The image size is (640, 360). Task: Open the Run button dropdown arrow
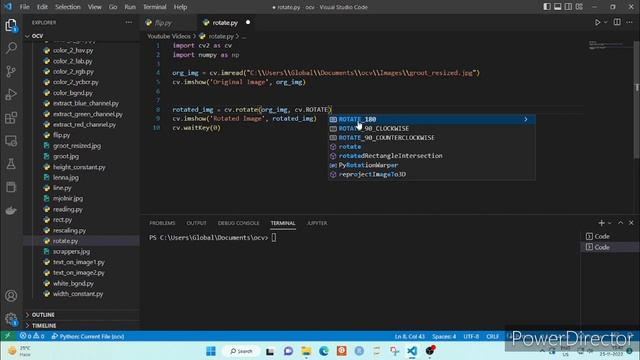click(606, 22)
